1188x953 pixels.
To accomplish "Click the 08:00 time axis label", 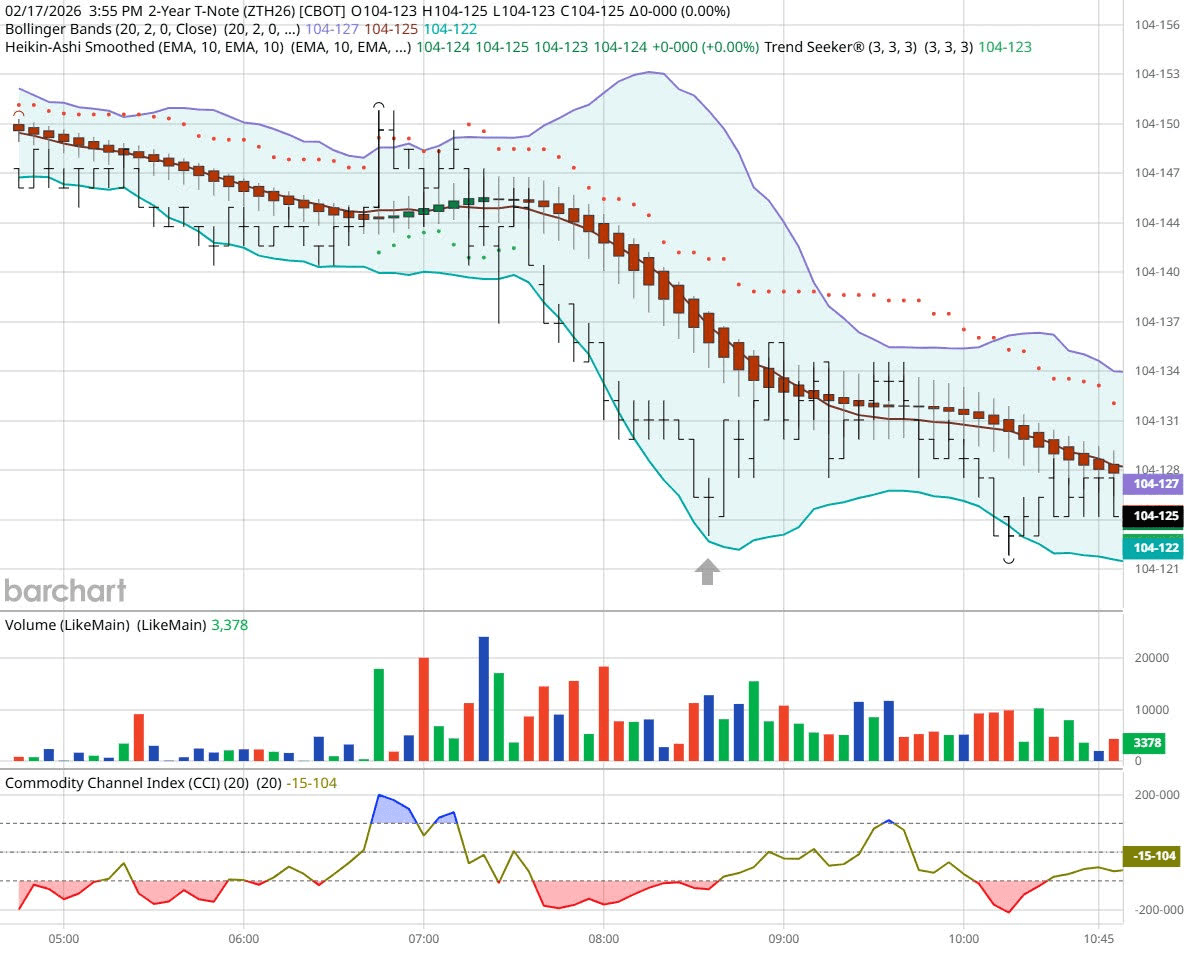I will 606,939.
